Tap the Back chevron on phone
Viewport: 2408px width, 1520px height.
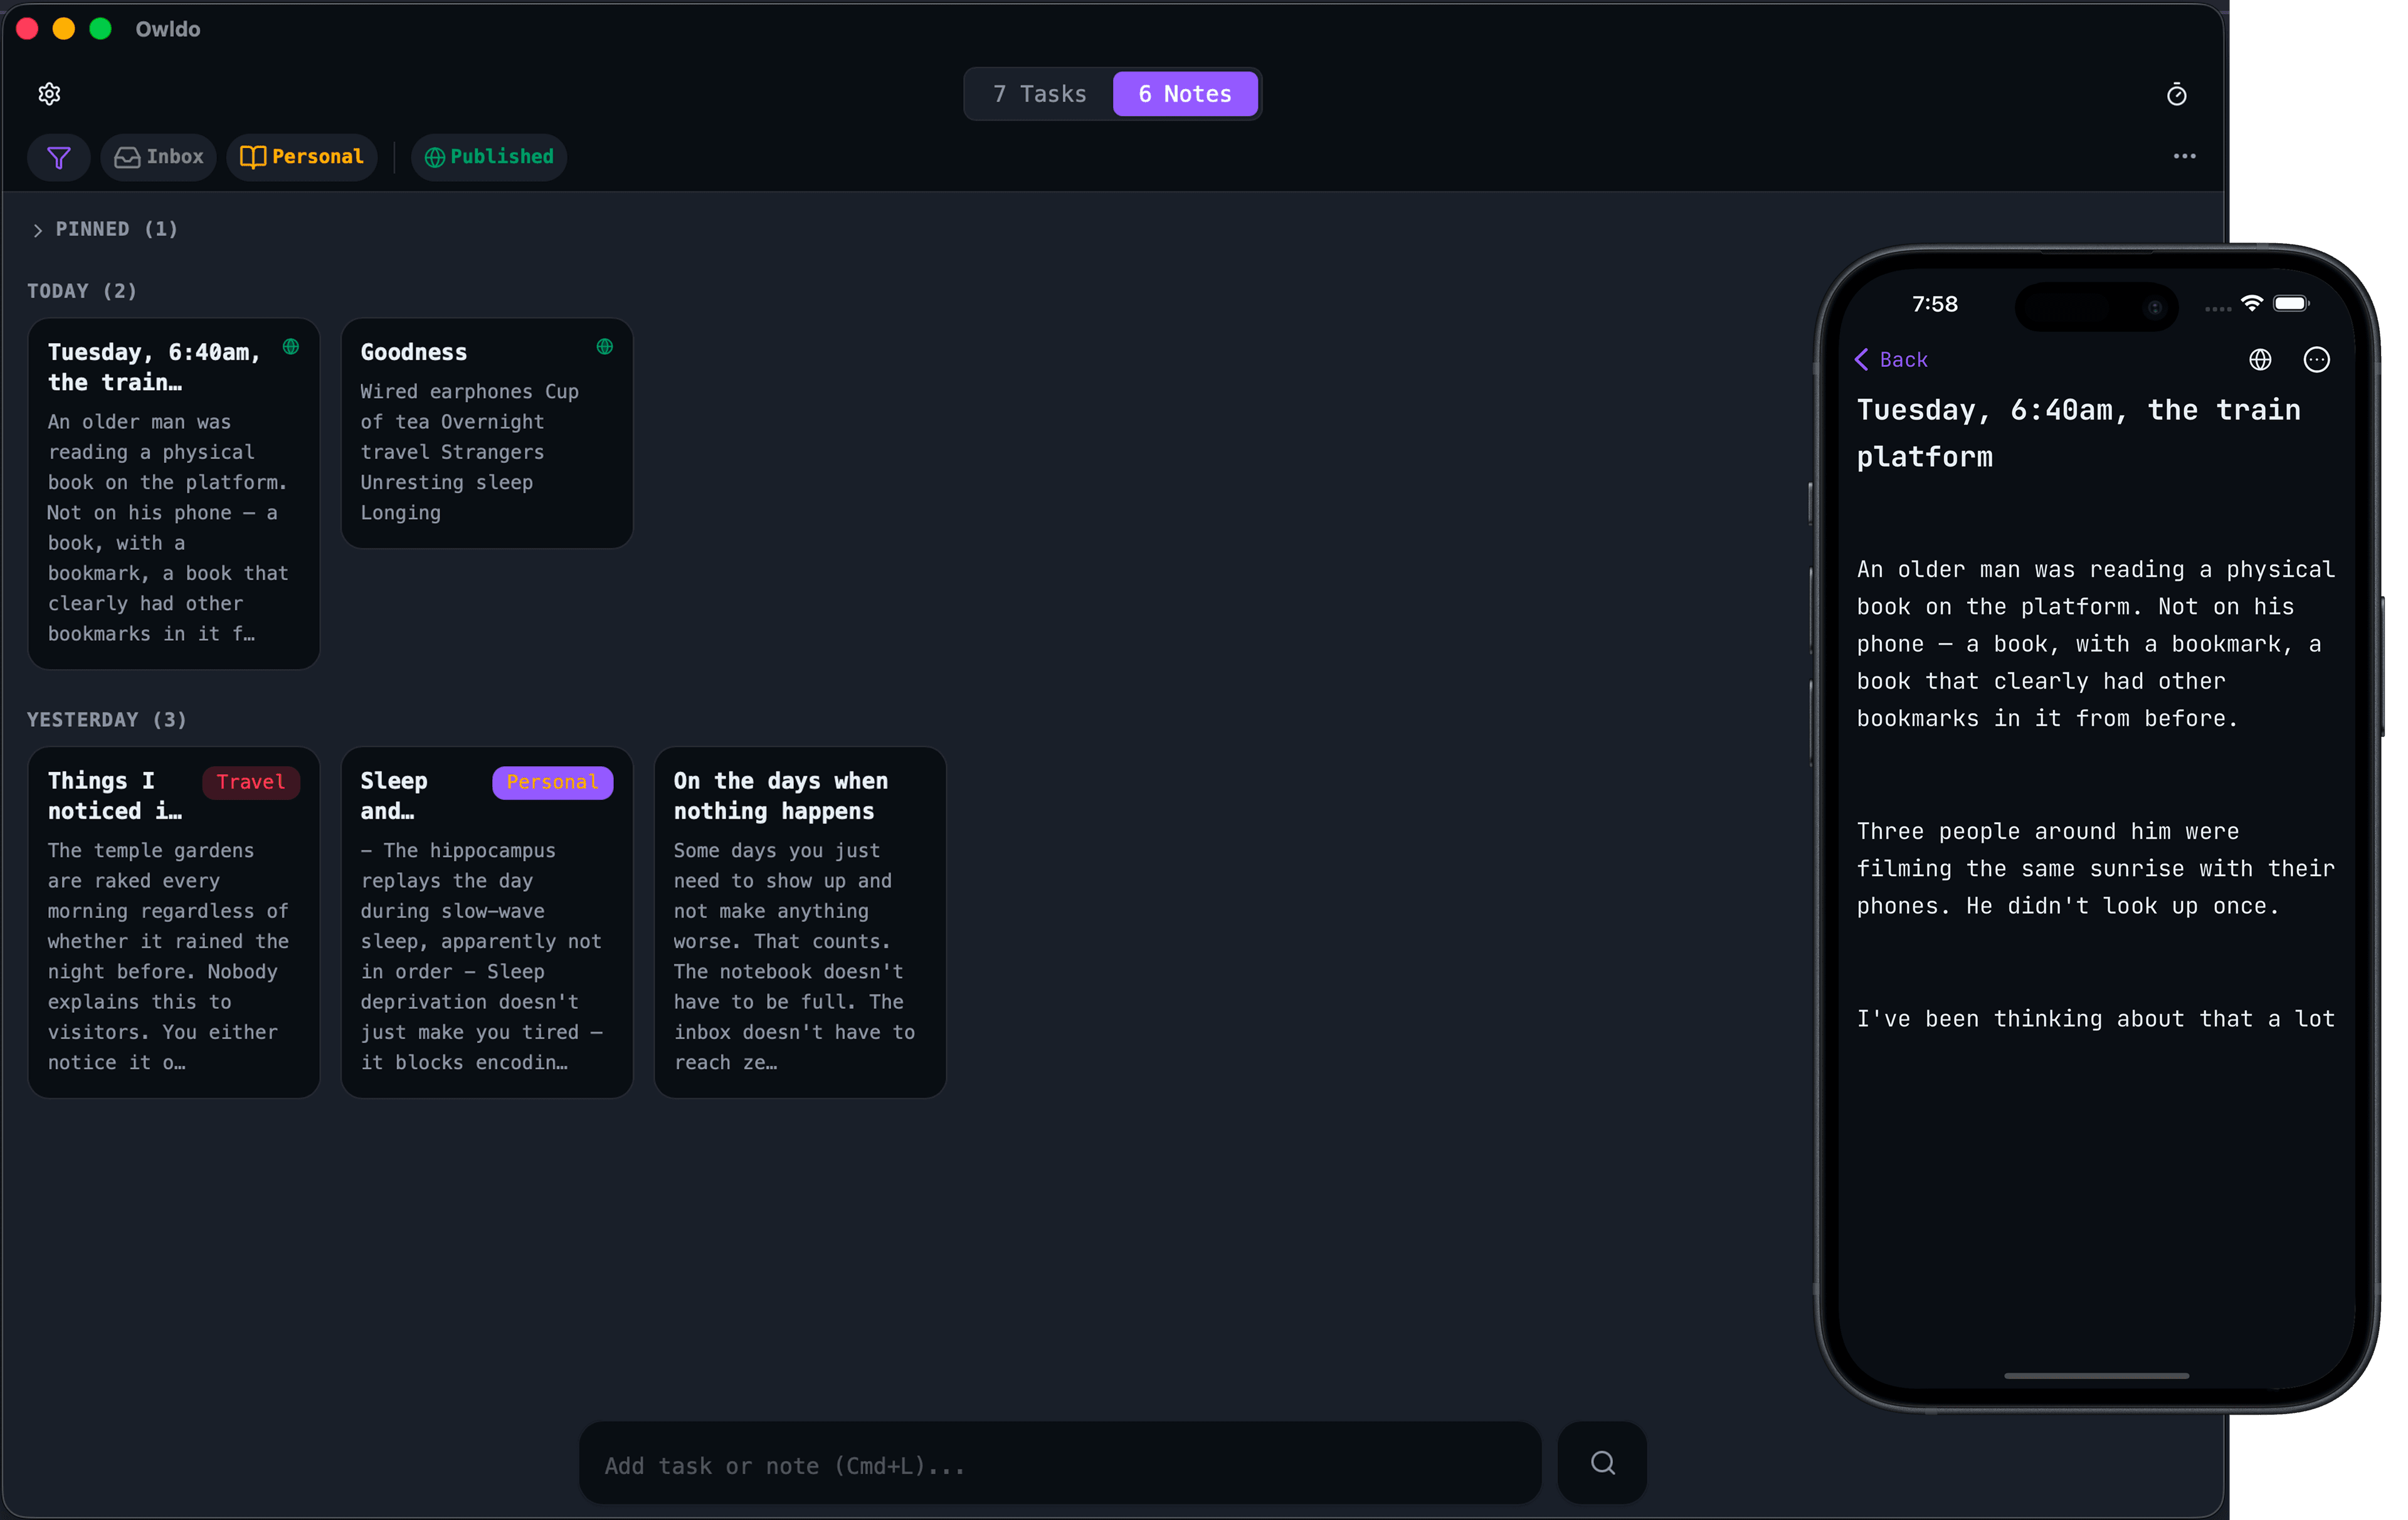tap(1861, 359)
